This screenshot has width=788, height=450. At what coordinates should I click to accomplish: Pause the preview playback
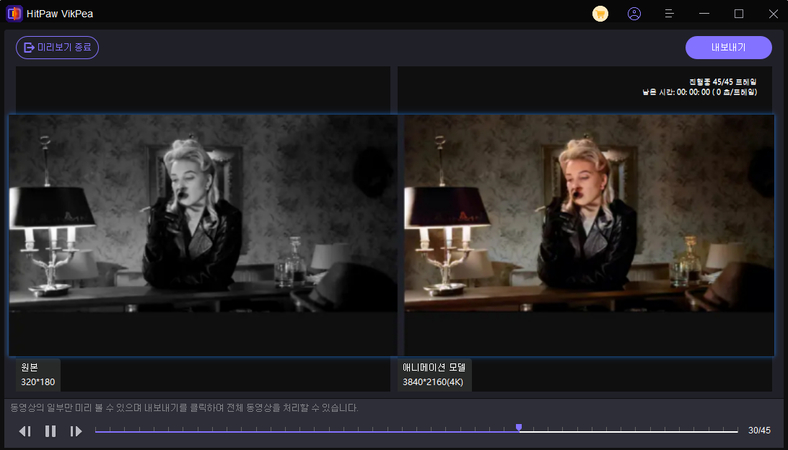[x=50, y=431]
